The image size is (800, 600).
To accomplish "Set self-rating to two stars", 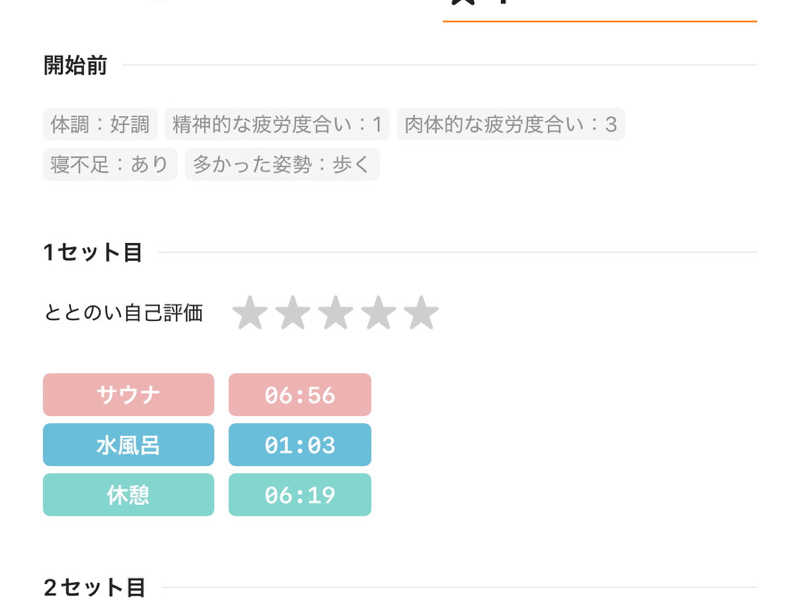I will 292,313.
